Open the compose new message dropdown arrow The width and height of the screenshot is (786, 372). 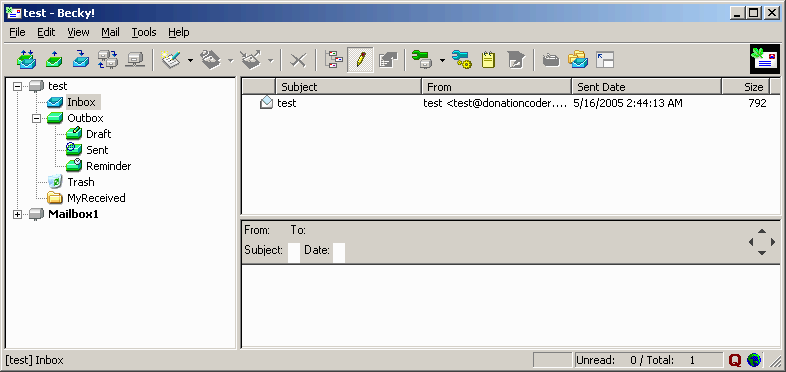190,60
